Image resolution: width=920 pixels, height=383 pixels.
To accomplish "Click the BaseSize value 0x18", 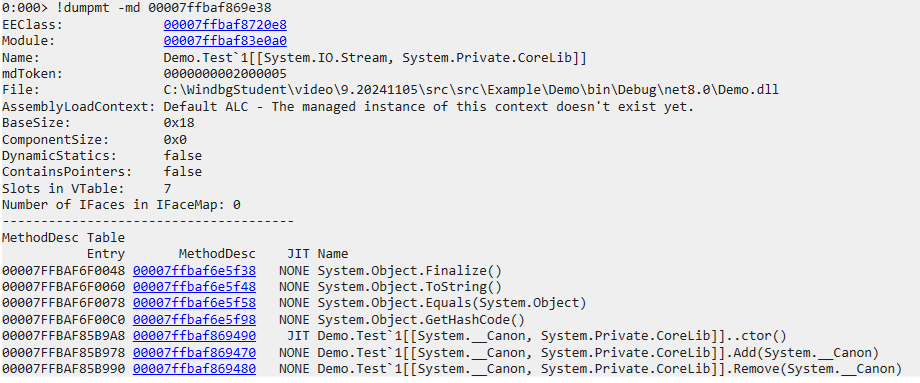I will [x=179, y=123].
